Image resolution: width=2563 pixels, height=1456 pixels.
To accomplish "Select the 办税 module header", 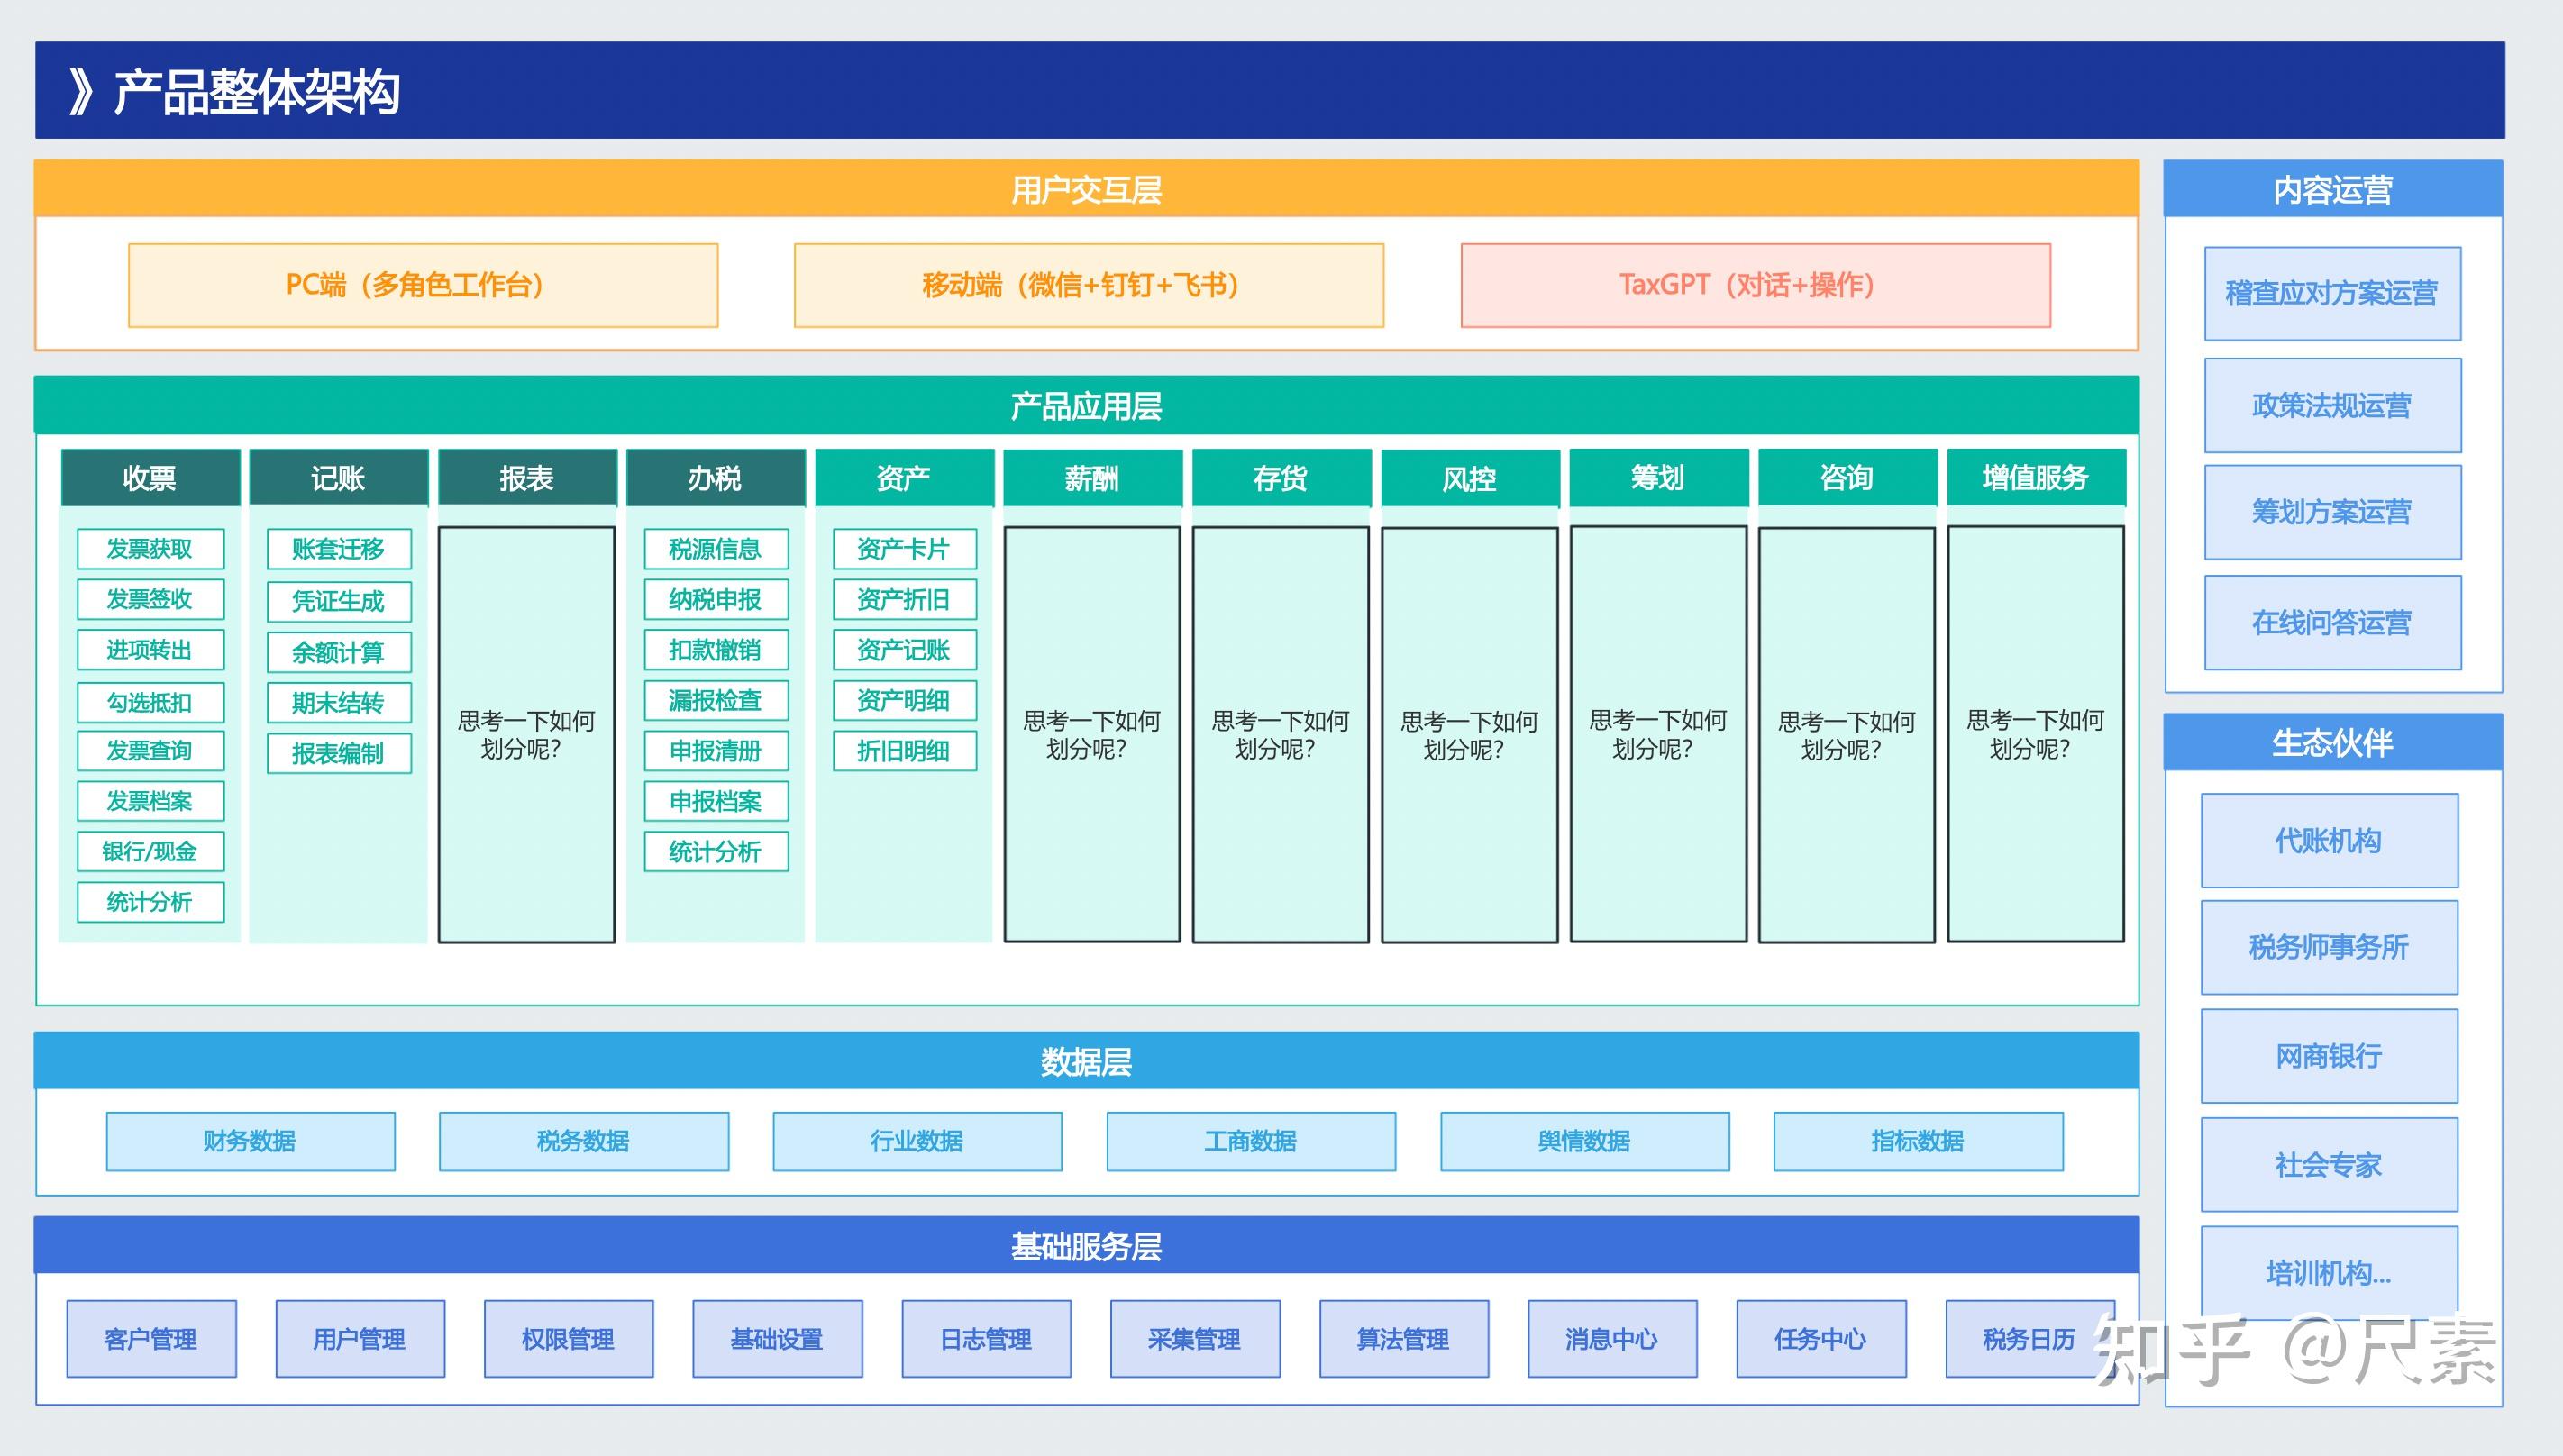I will pyautogui.click(x=714, y=478).
